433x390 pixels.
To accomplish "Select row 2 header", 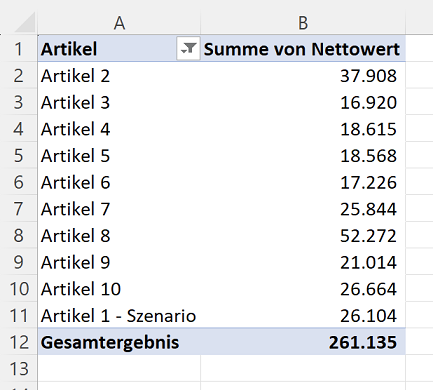I will [x=19, y=76].
